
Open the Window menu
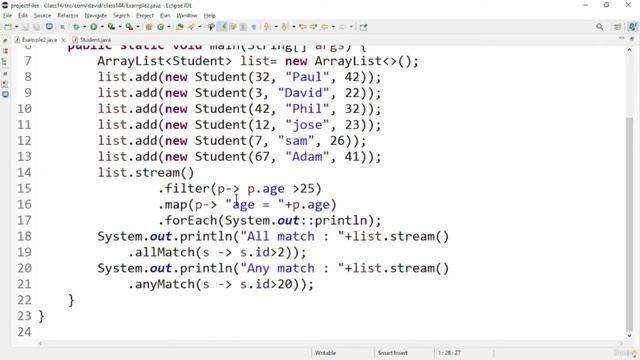tap(187, 15)
